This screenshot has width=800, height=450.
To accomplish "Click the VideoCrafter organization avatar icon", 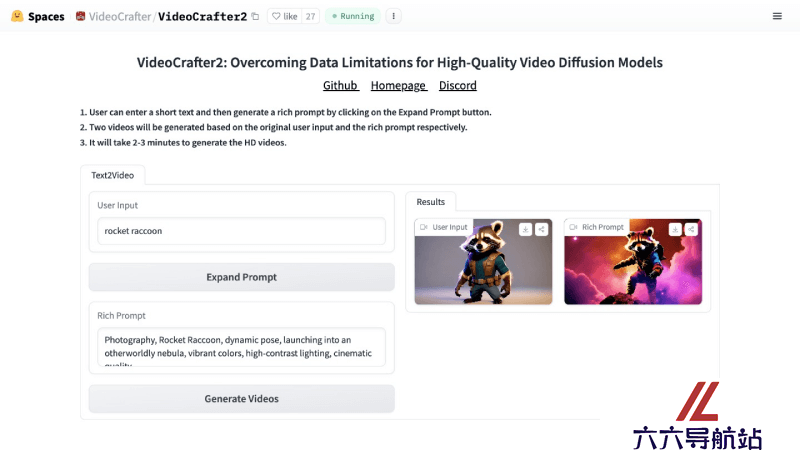I will click(80, 16).
